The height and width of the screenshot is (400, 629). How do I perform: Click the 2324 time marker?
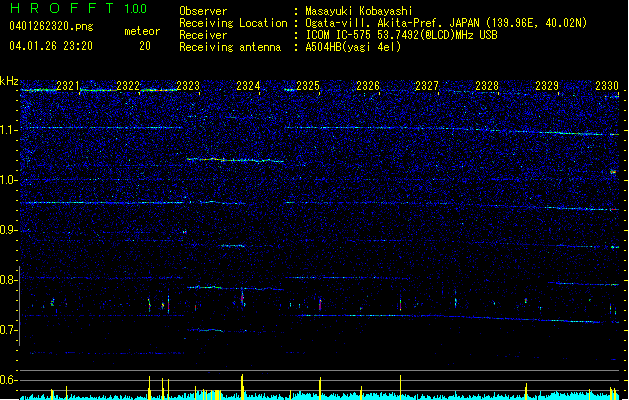coord(248,85)
